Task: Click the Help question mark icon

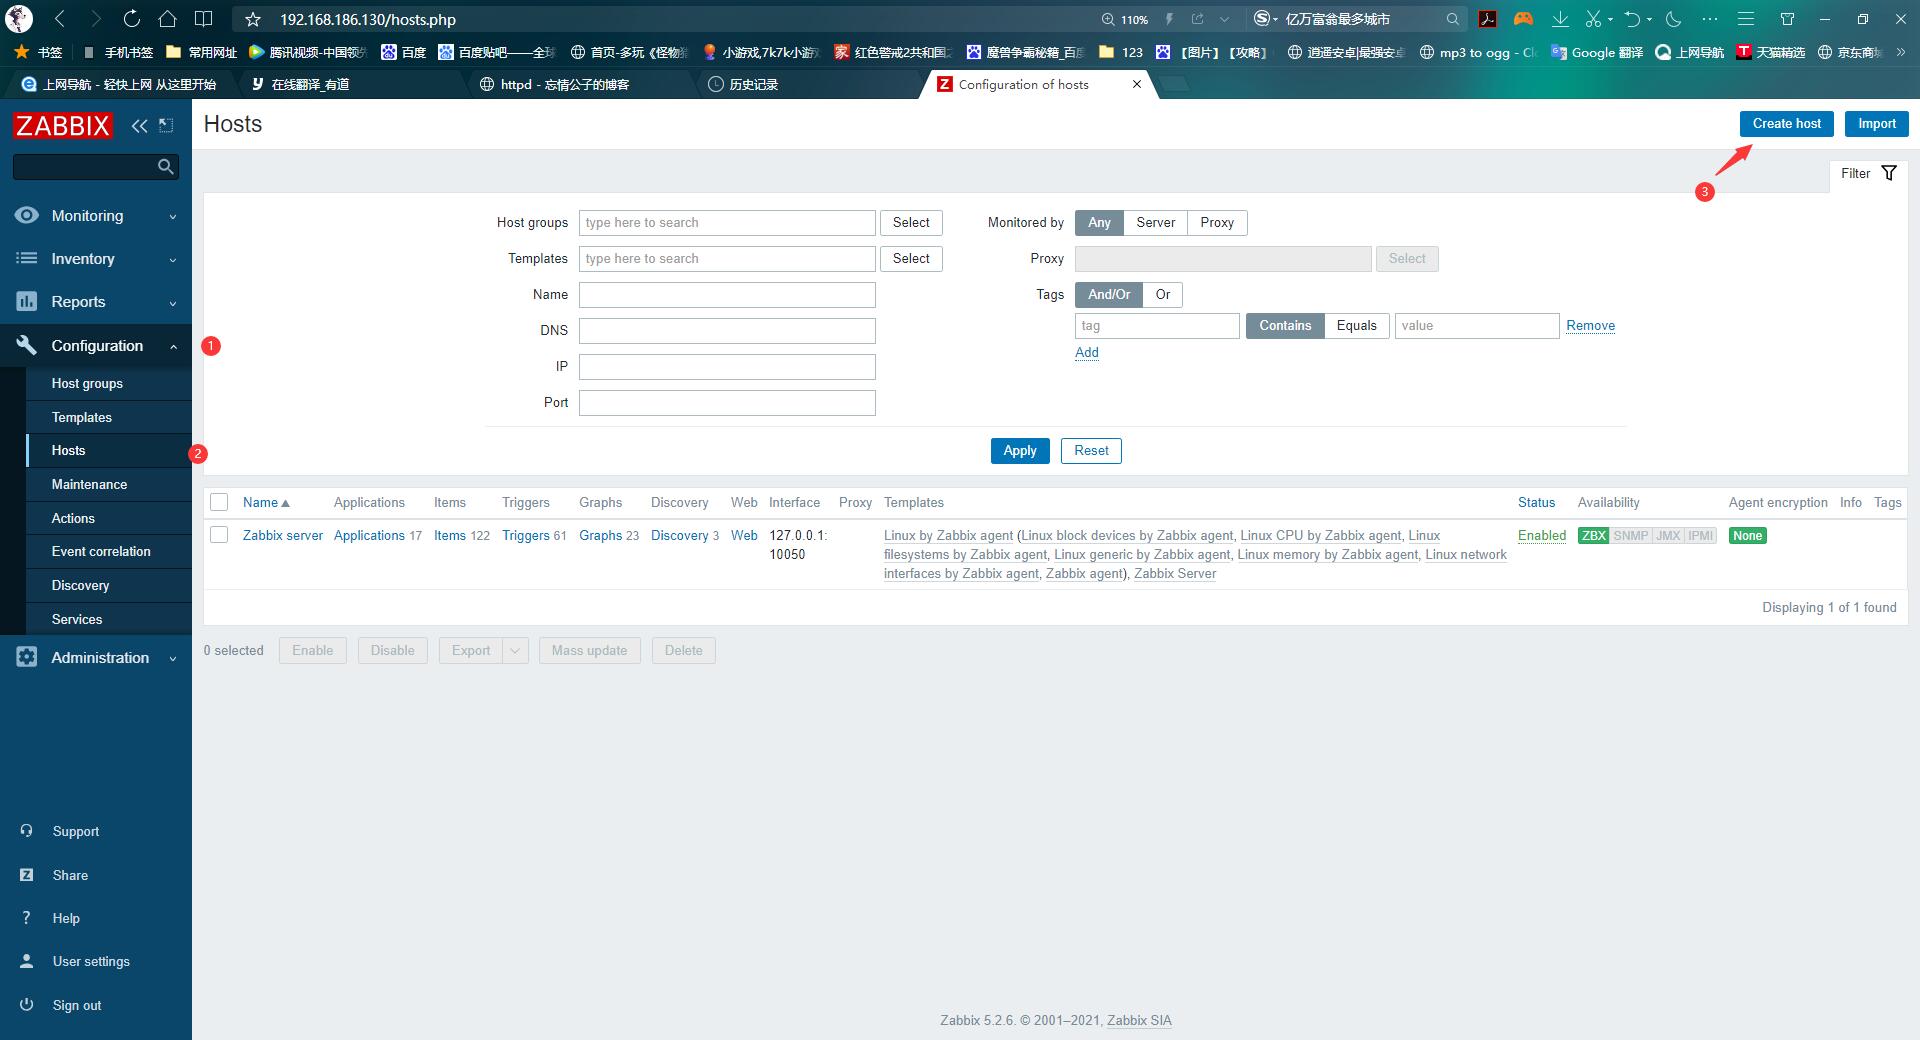Action: (x=27, y=918)
